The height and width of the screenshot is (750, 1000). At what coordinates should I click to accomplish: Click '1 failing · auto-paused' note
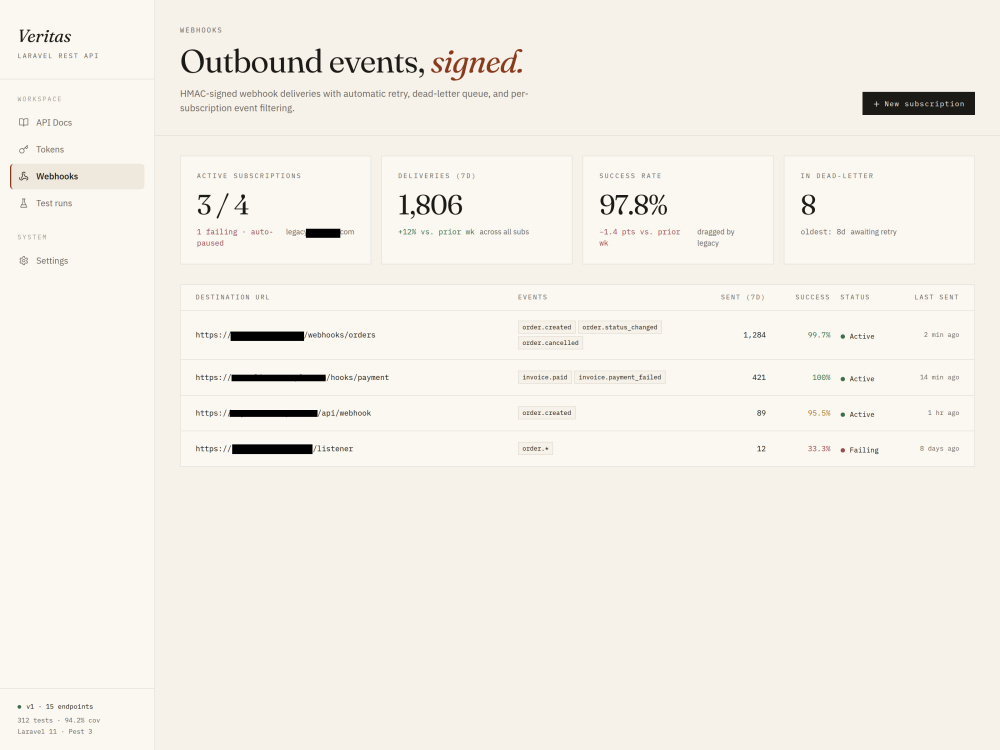click(x=235, y=237)
